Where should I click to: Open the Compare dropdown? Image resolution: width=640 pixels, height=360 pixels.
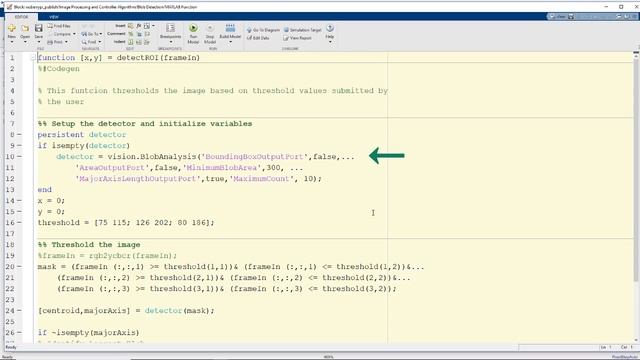pos(74,34)
